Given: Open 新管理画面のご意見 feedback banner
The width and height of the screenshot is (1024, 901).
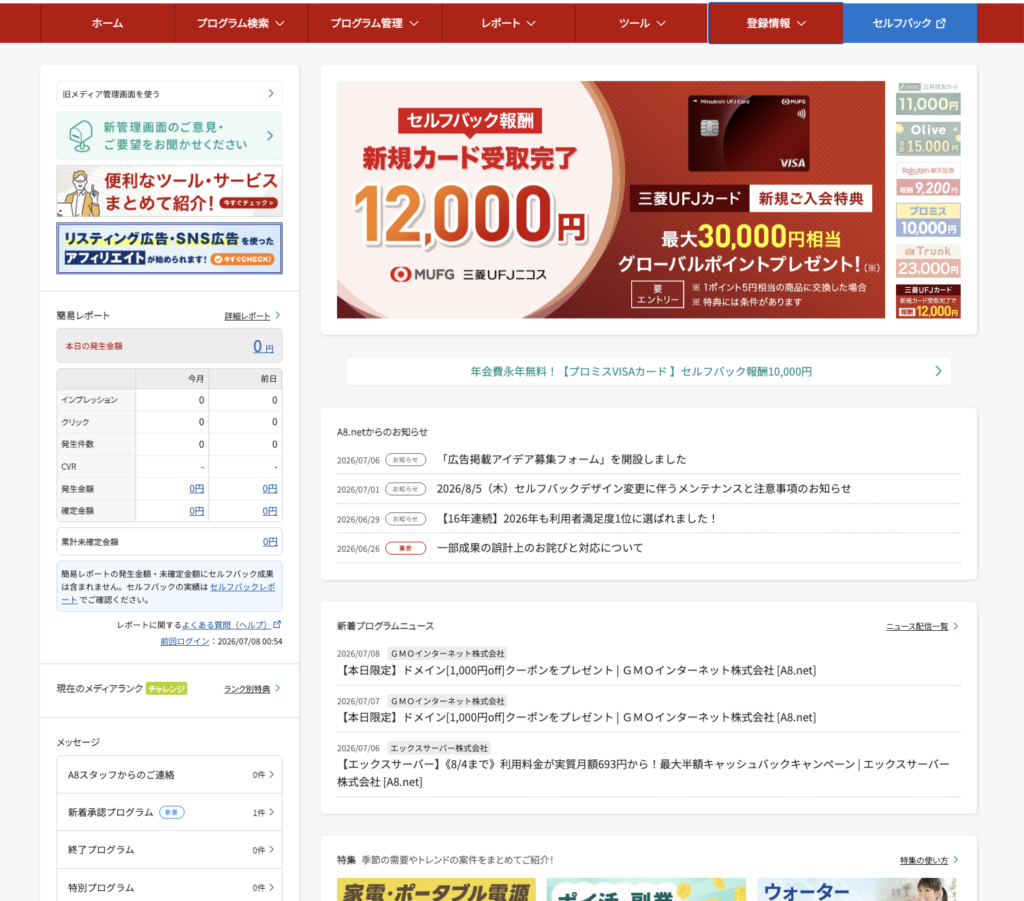Looking at the screenshot, I should coord(169,136).
